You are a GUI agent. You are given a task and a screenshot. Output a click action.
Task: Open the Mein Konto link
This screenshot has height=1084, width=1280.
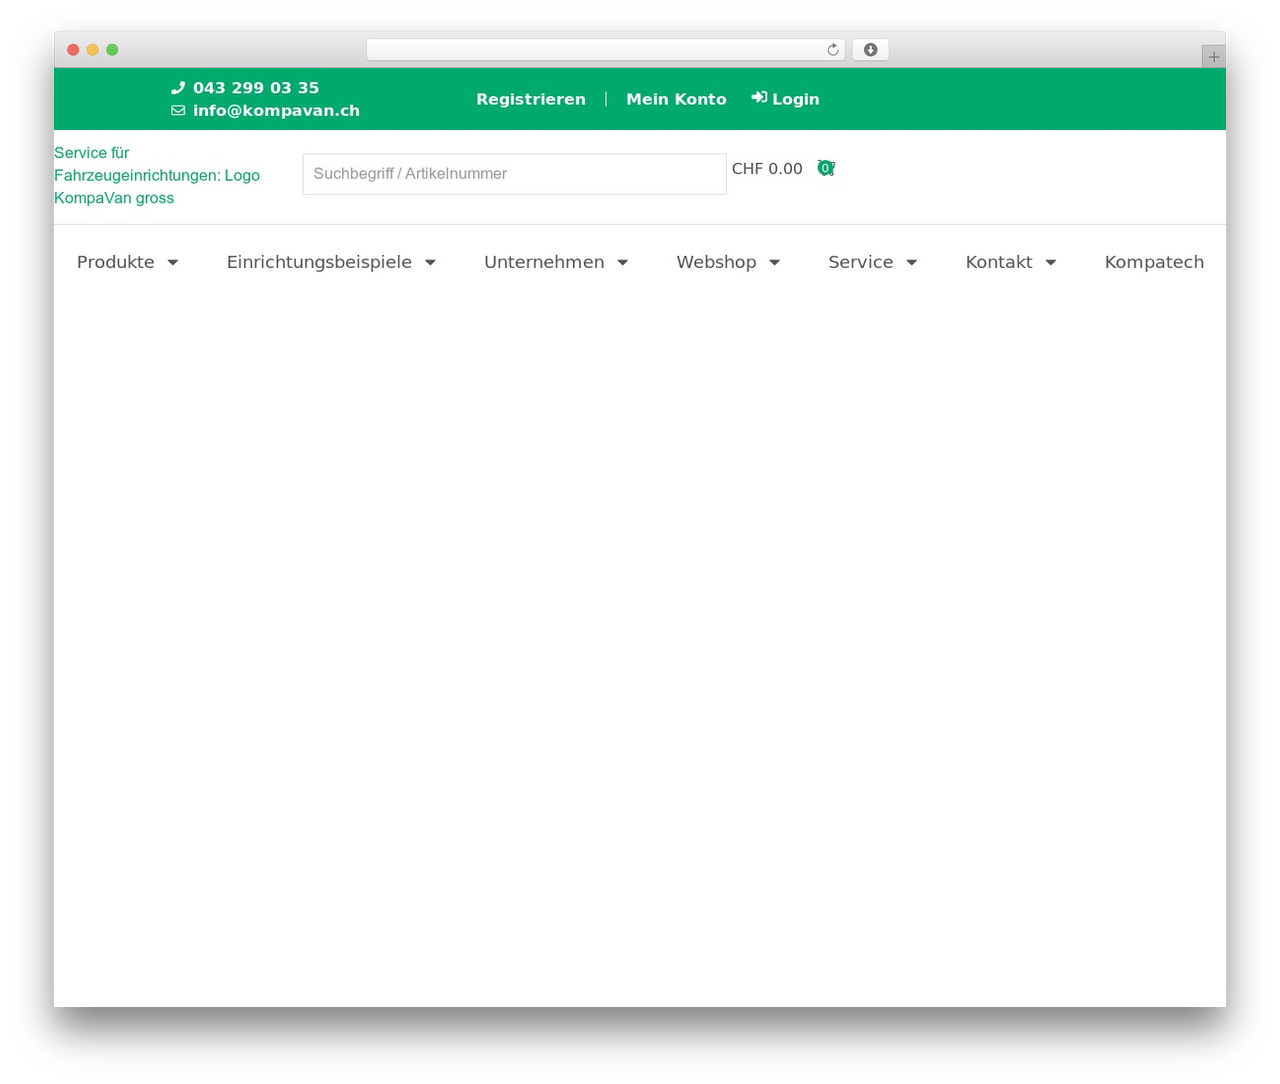coord(676,99)
